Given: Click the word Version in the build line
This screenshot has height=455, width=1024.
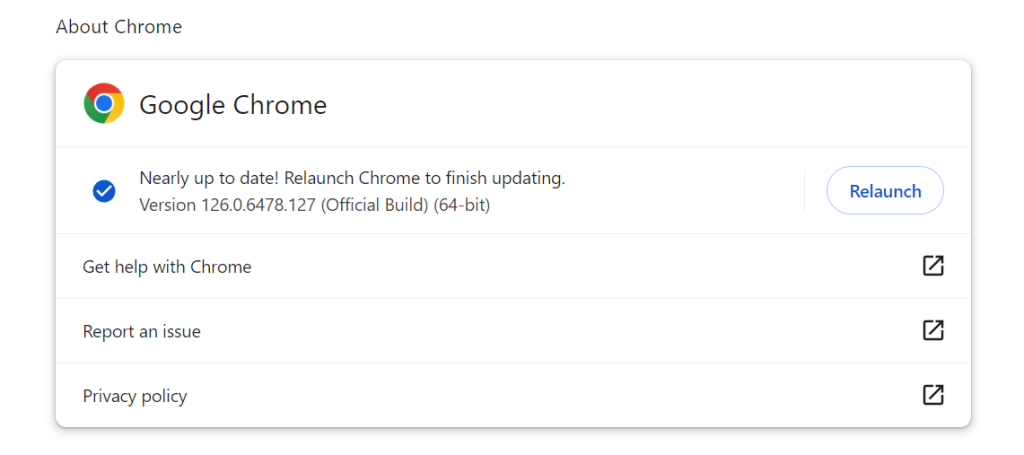Looking at the screenshot, I should (x=168, y=205).
